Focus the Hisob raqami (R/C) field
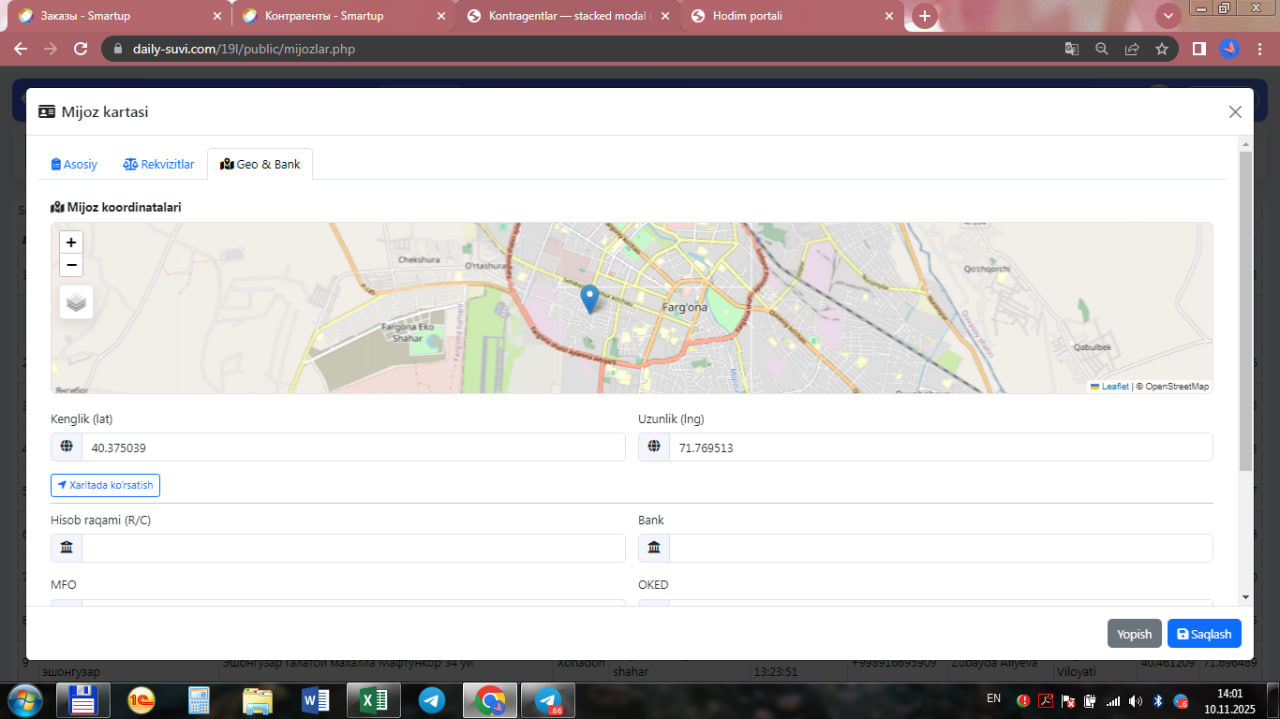Viewport: 1280px width, 719px height. (x=352, y=548)
